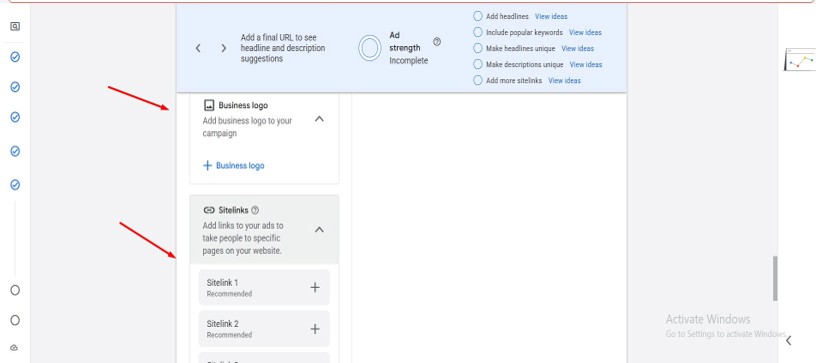Click the Sitelinks link icon
The width and height of the screenshot is (816, 363).
click(x=209, y=210)
